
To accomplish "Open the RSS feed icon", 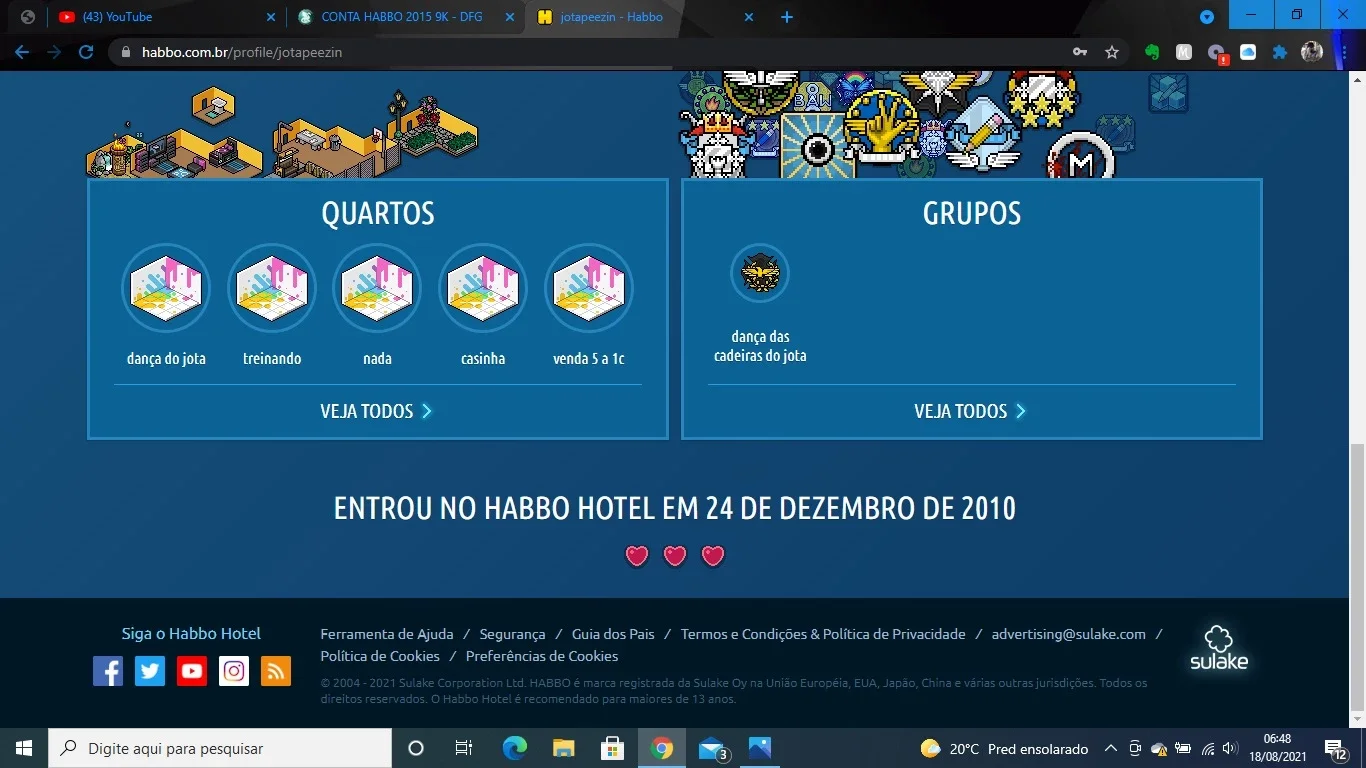I will (276, 671).
